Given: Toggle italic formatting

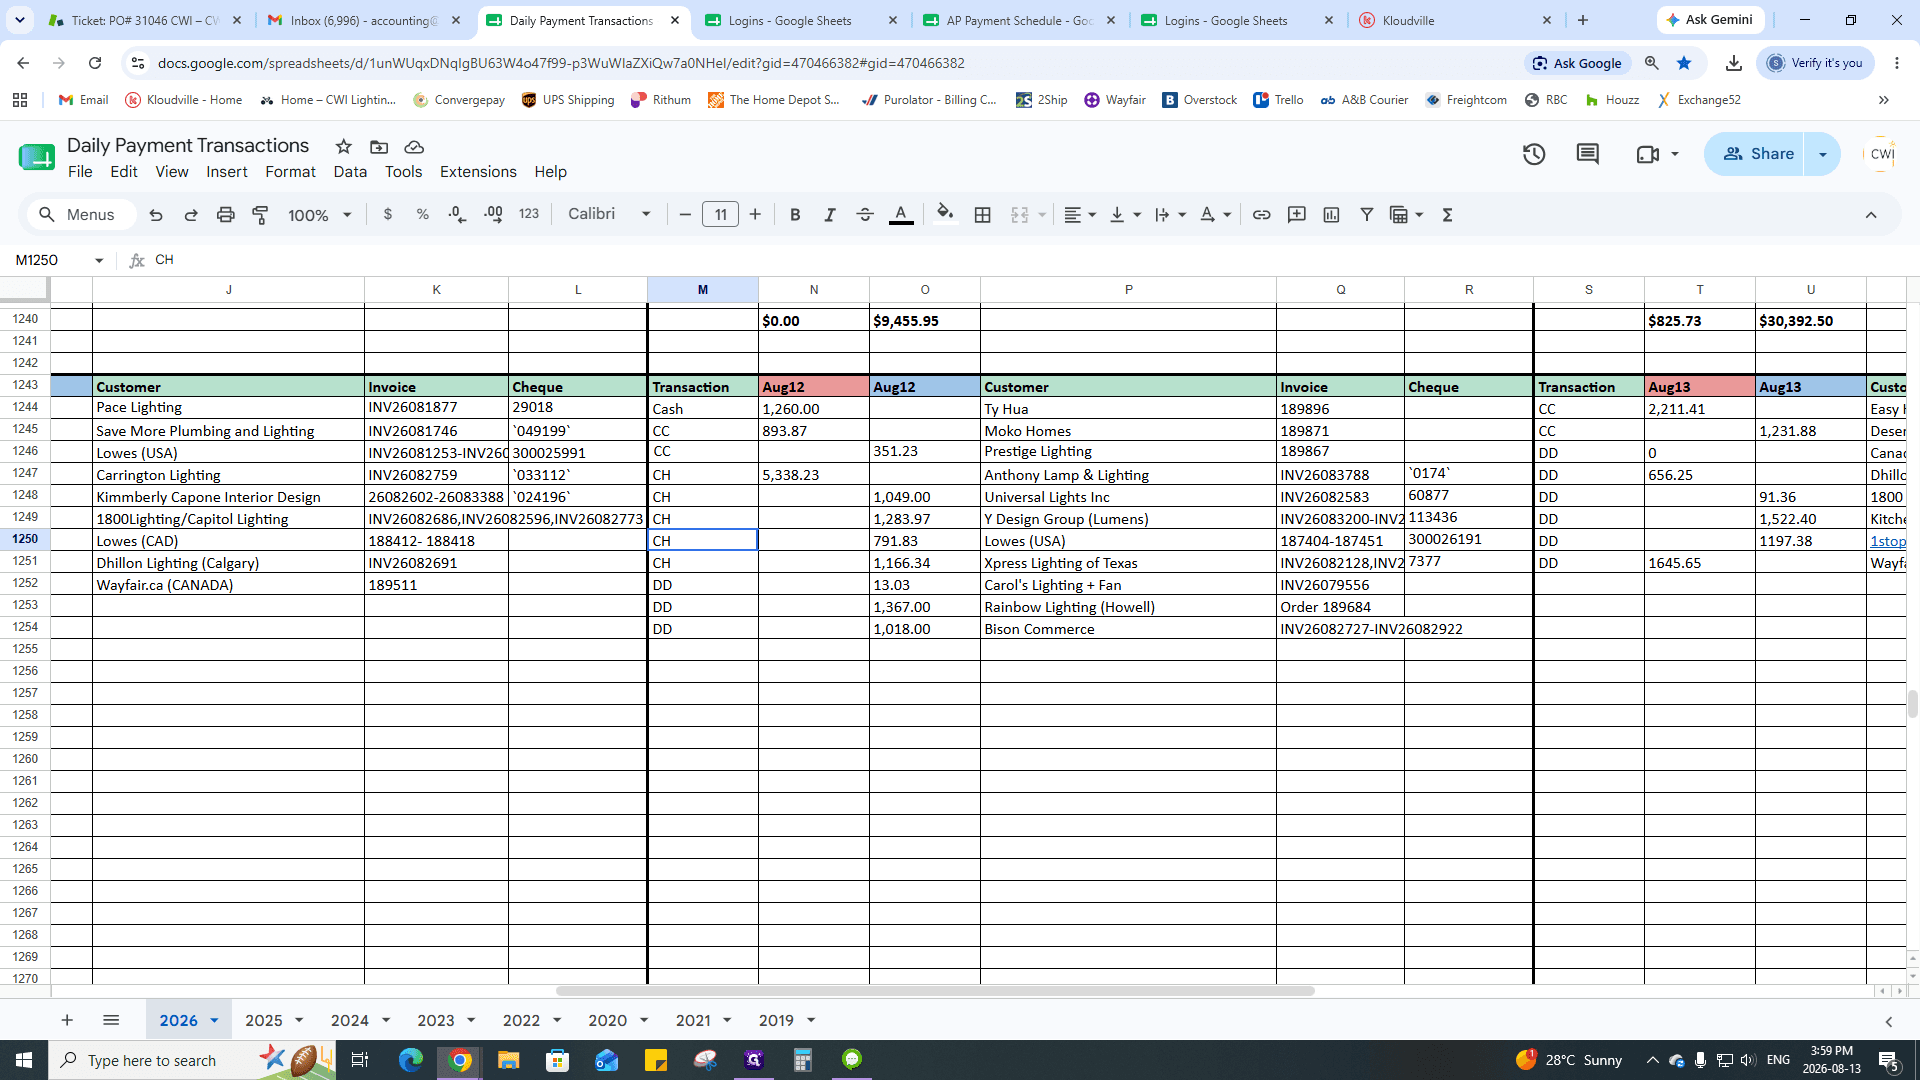Looking at the screenshot, I should [830, 215].
